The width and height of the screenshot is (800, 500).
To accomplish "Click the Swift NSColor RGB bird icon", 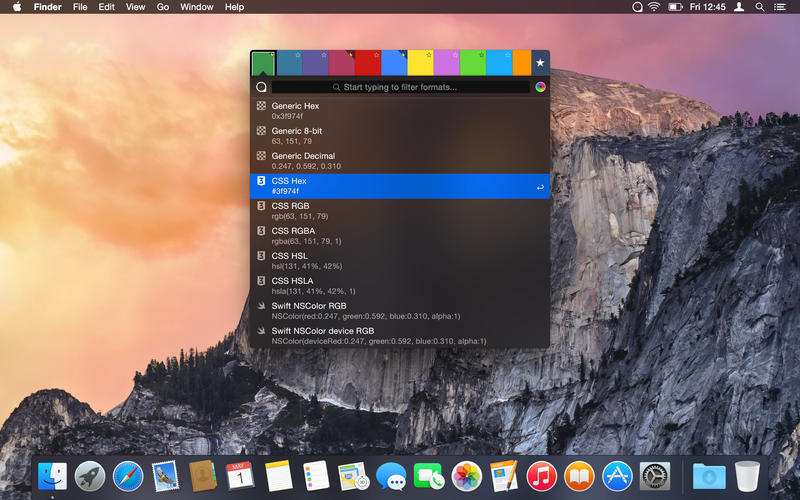I will 261,306.
